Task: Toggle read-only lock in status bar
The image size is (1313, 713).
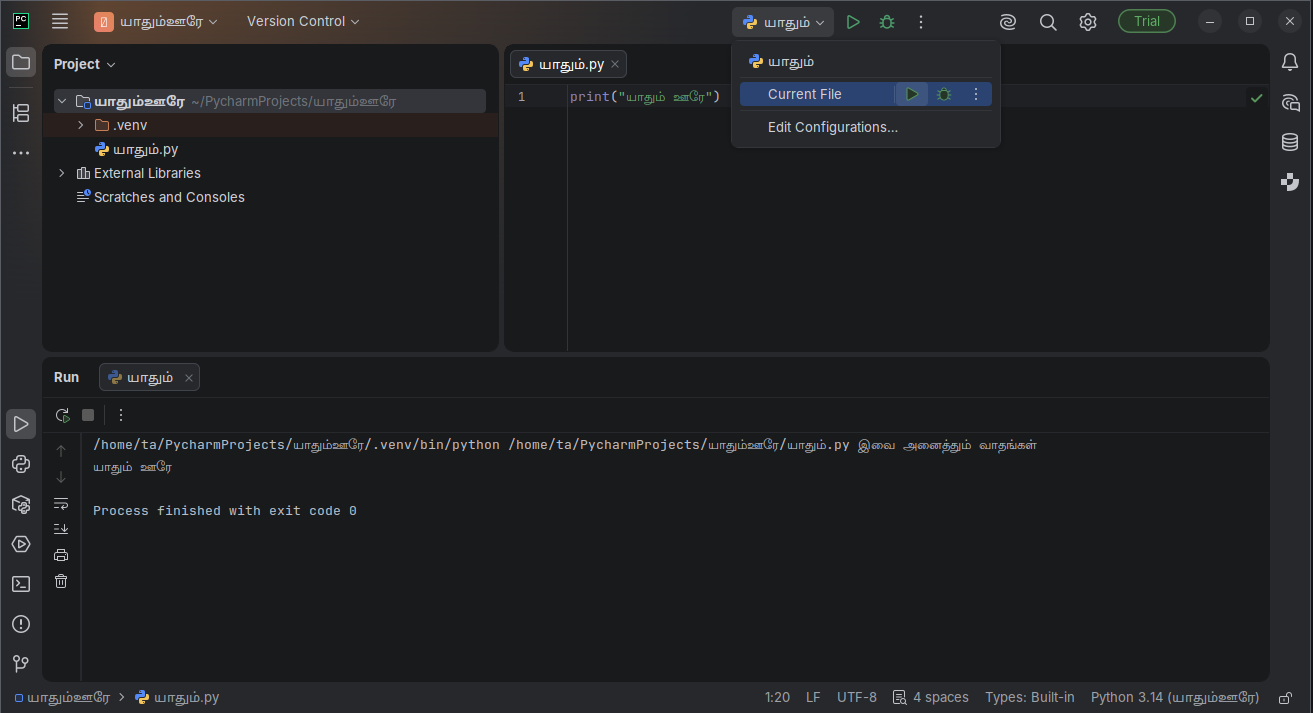Action: click(1283, 697)
